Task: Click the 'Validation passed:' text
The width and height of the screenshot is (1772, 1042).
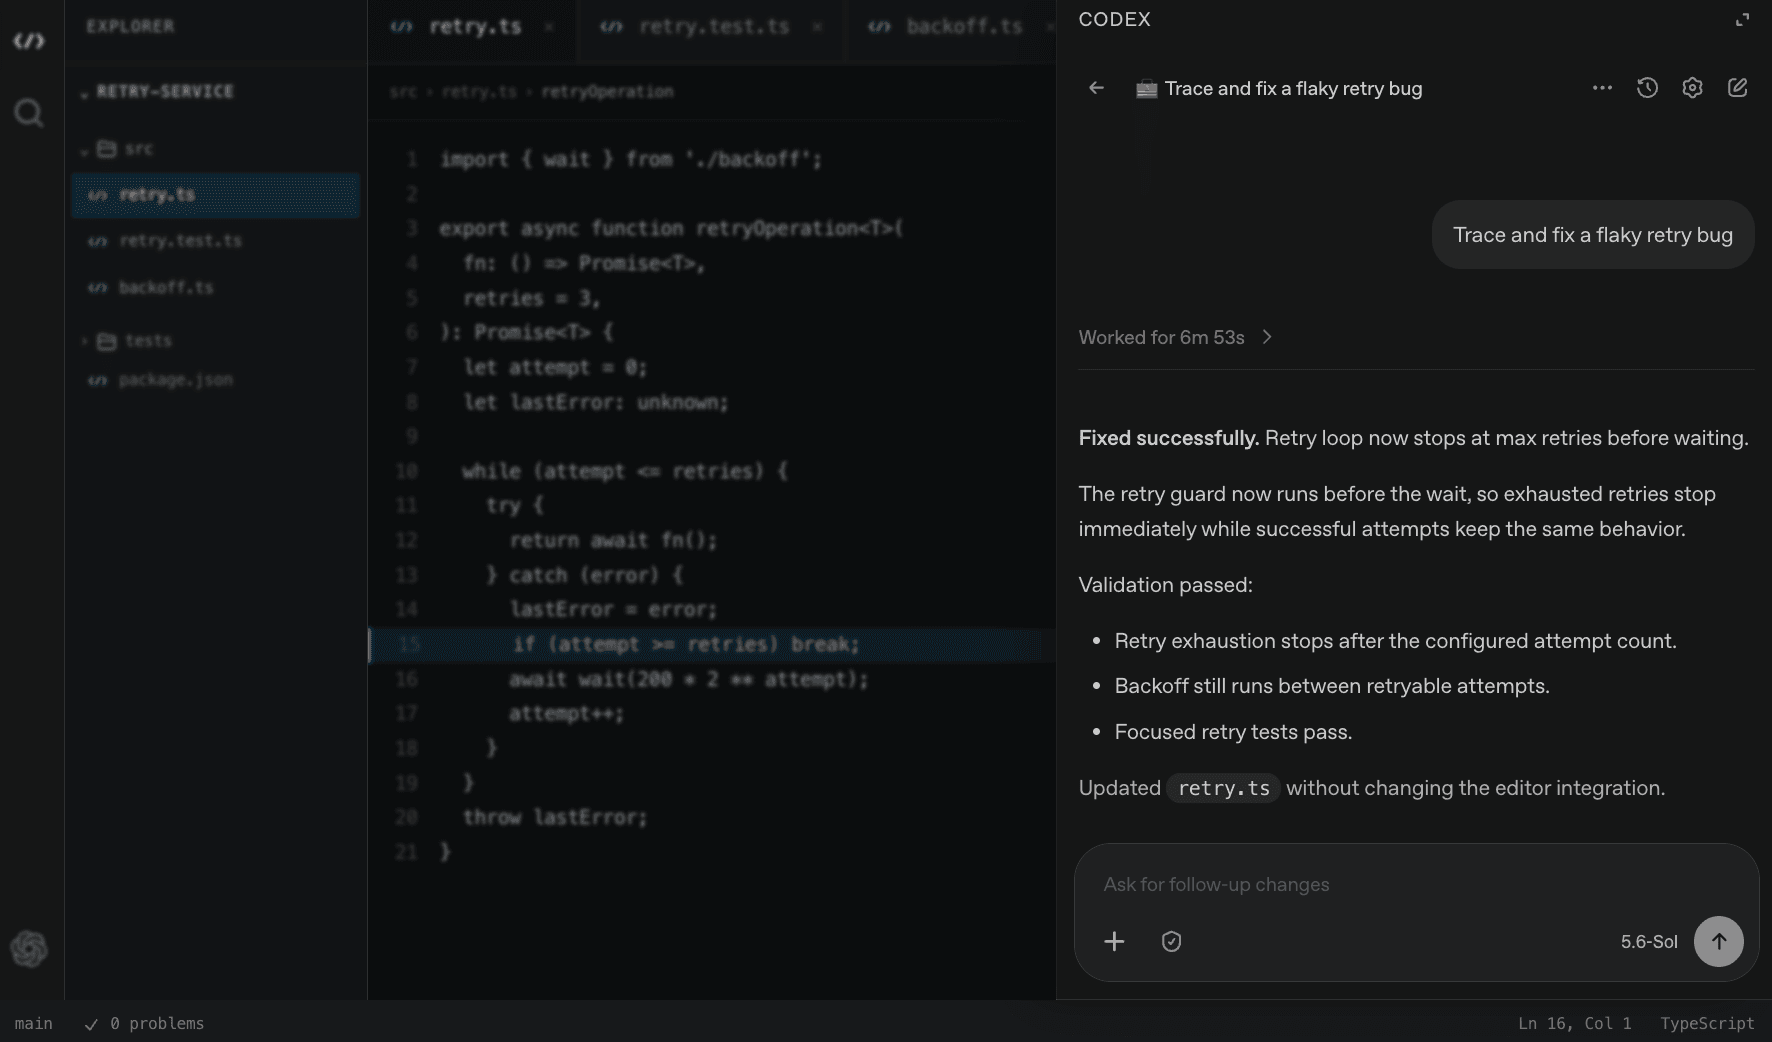Action: [x=1165, y=585]
